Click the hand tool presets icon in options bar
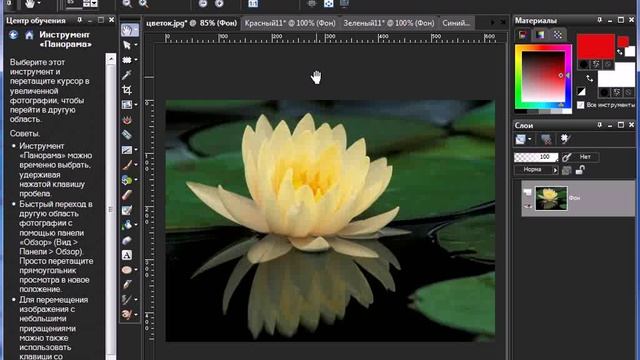 tap(30, 4)
